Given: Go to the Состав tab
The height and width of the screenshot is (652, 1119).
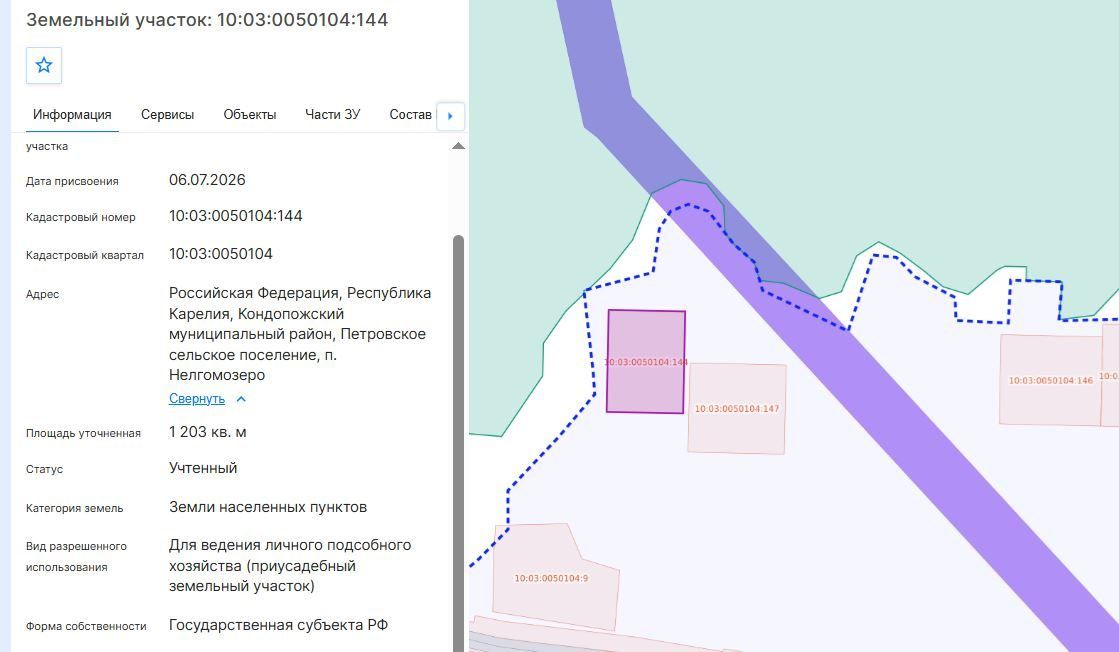Looking at the screenshot, I should click(410, 114).
